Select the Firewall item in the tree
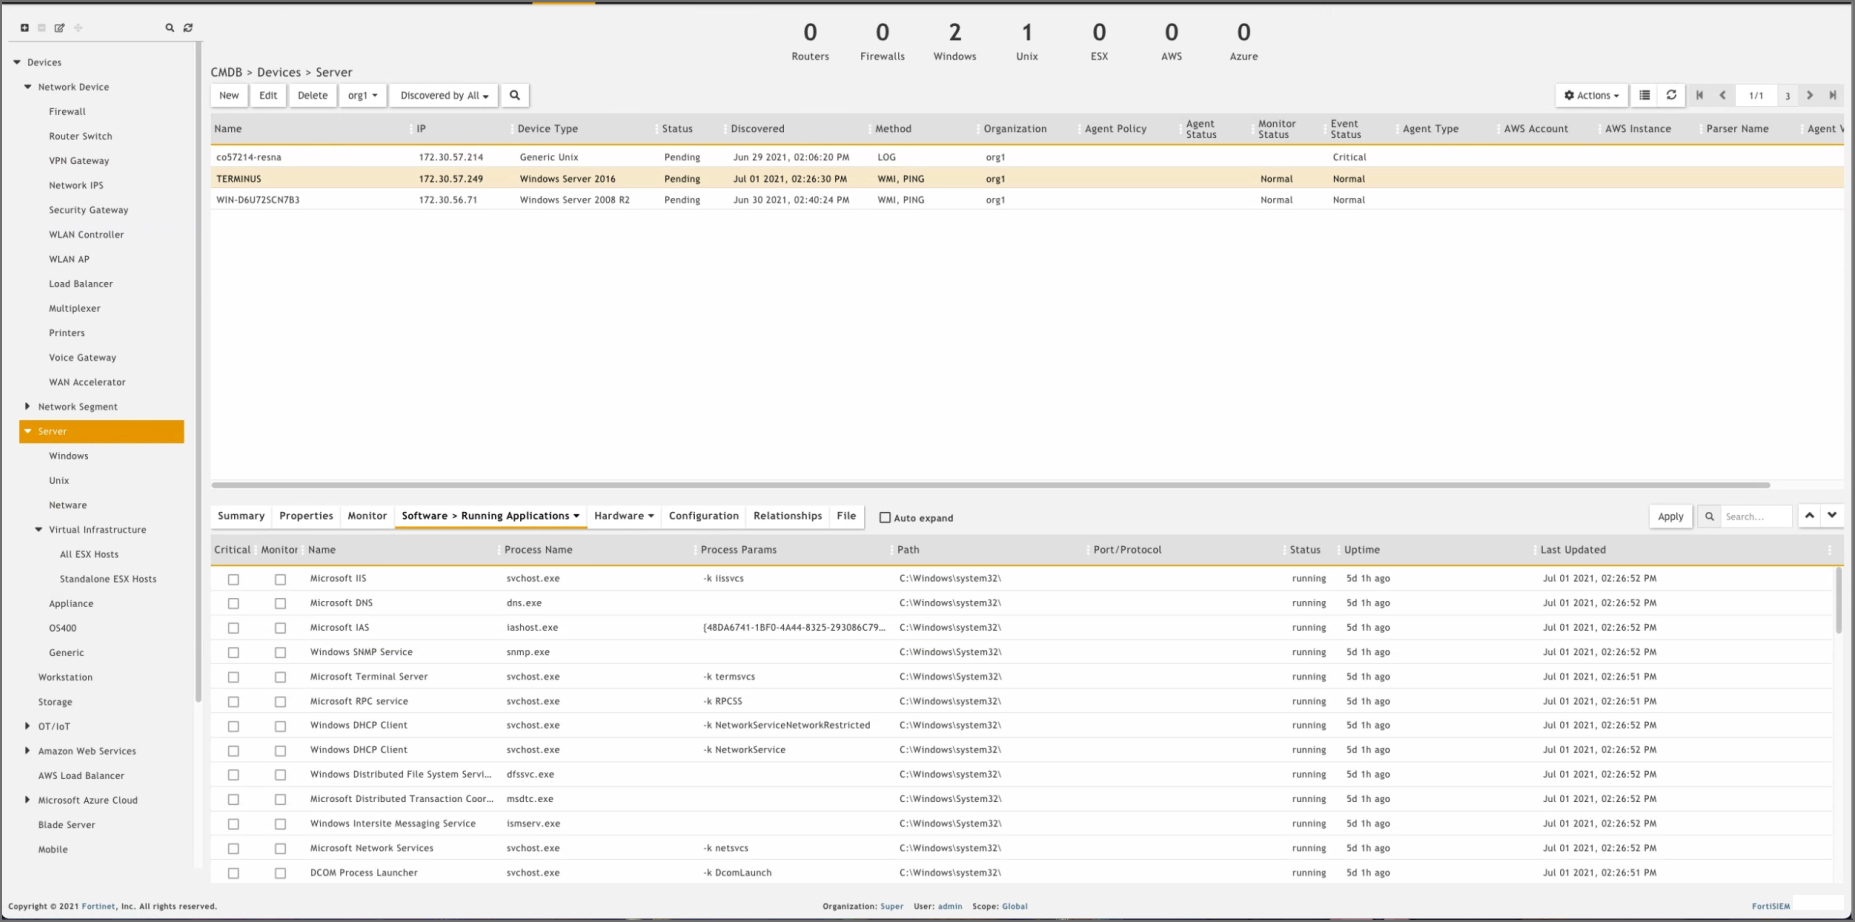Screen dimensions: 1855x922 click(x=67, y=112)
